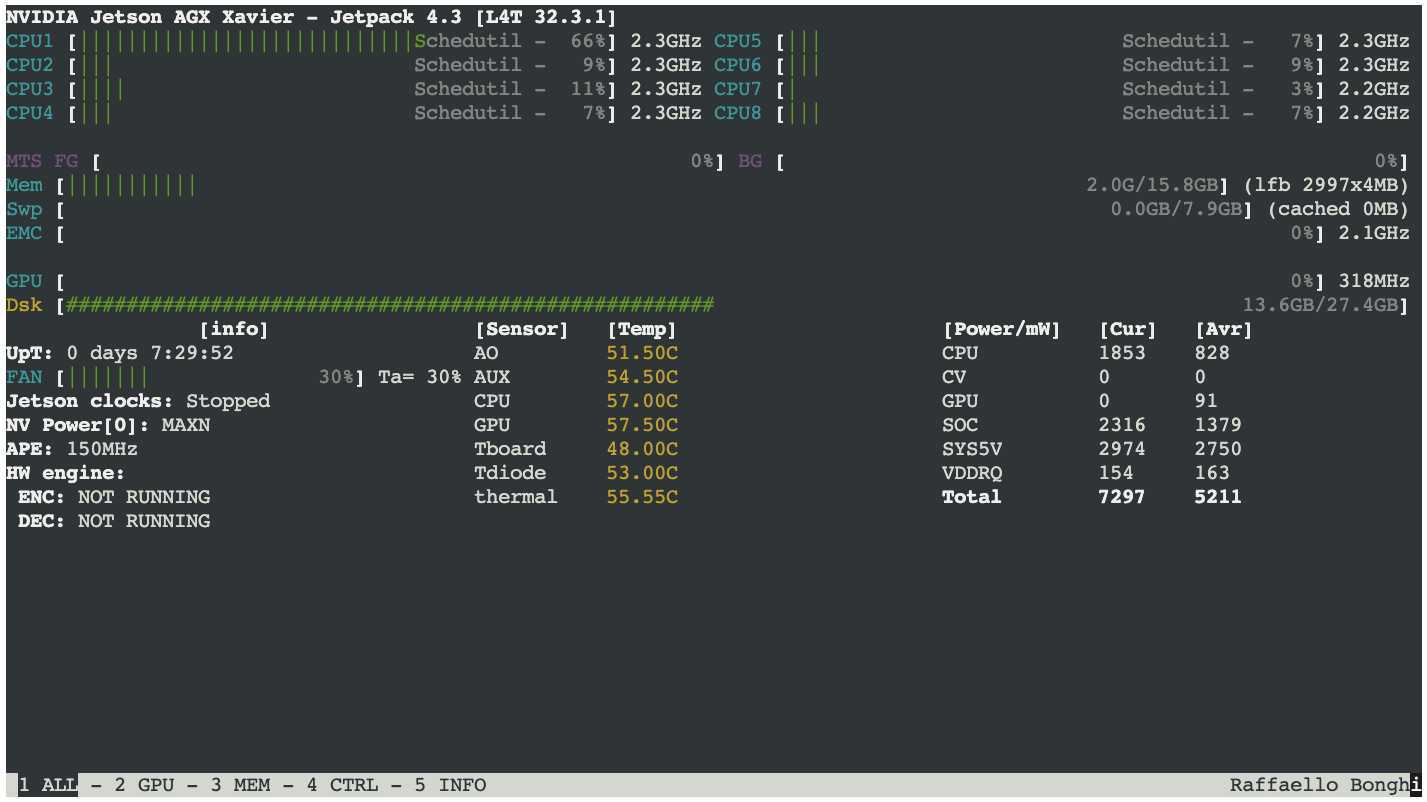Click the HW engine label
Screen dimensions: 1427x802
(x=66, y=473)
